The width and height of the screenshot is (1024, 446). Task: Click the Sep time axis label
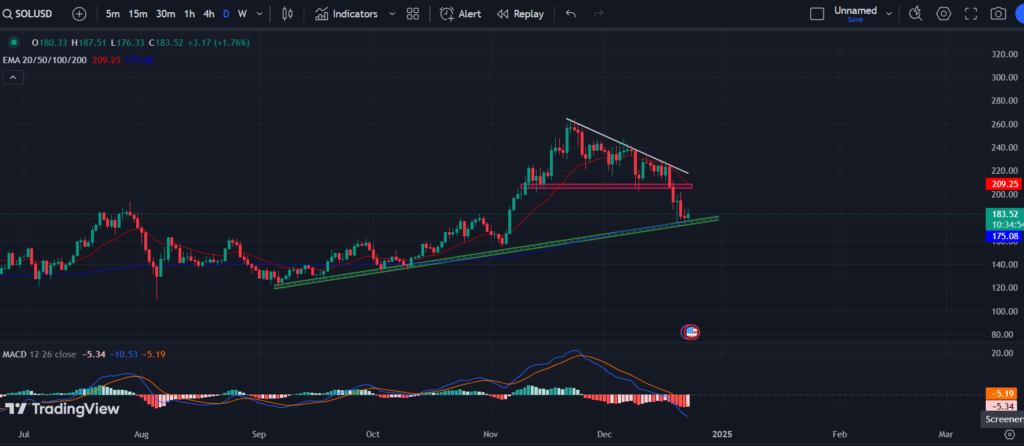point(259,434)
